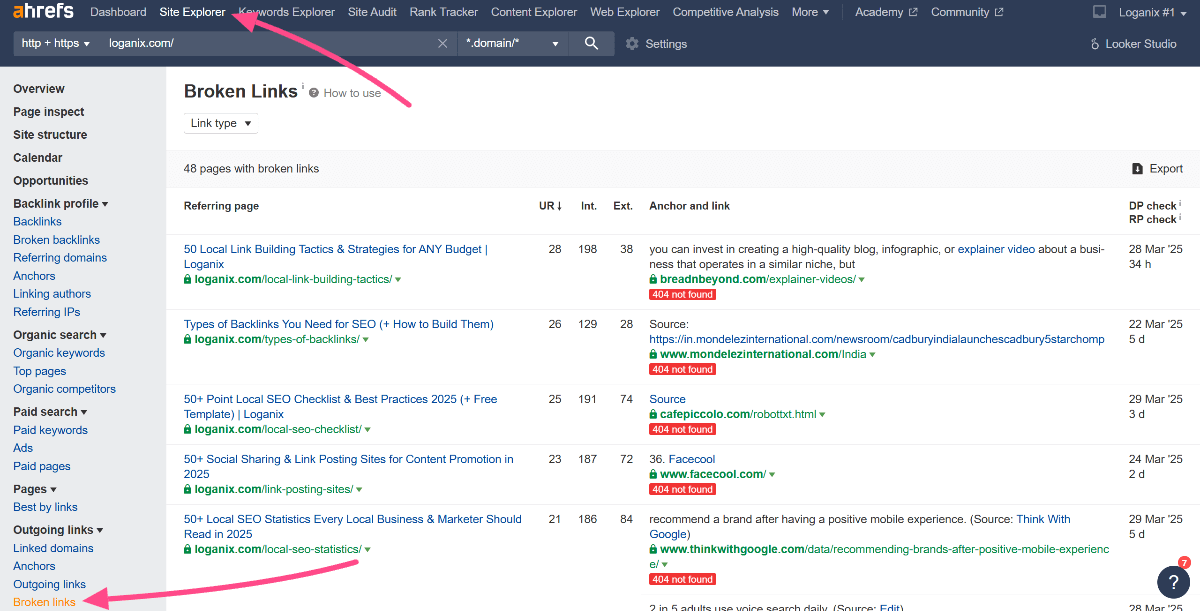Open the help question mark bubble

click(1173, 581)
